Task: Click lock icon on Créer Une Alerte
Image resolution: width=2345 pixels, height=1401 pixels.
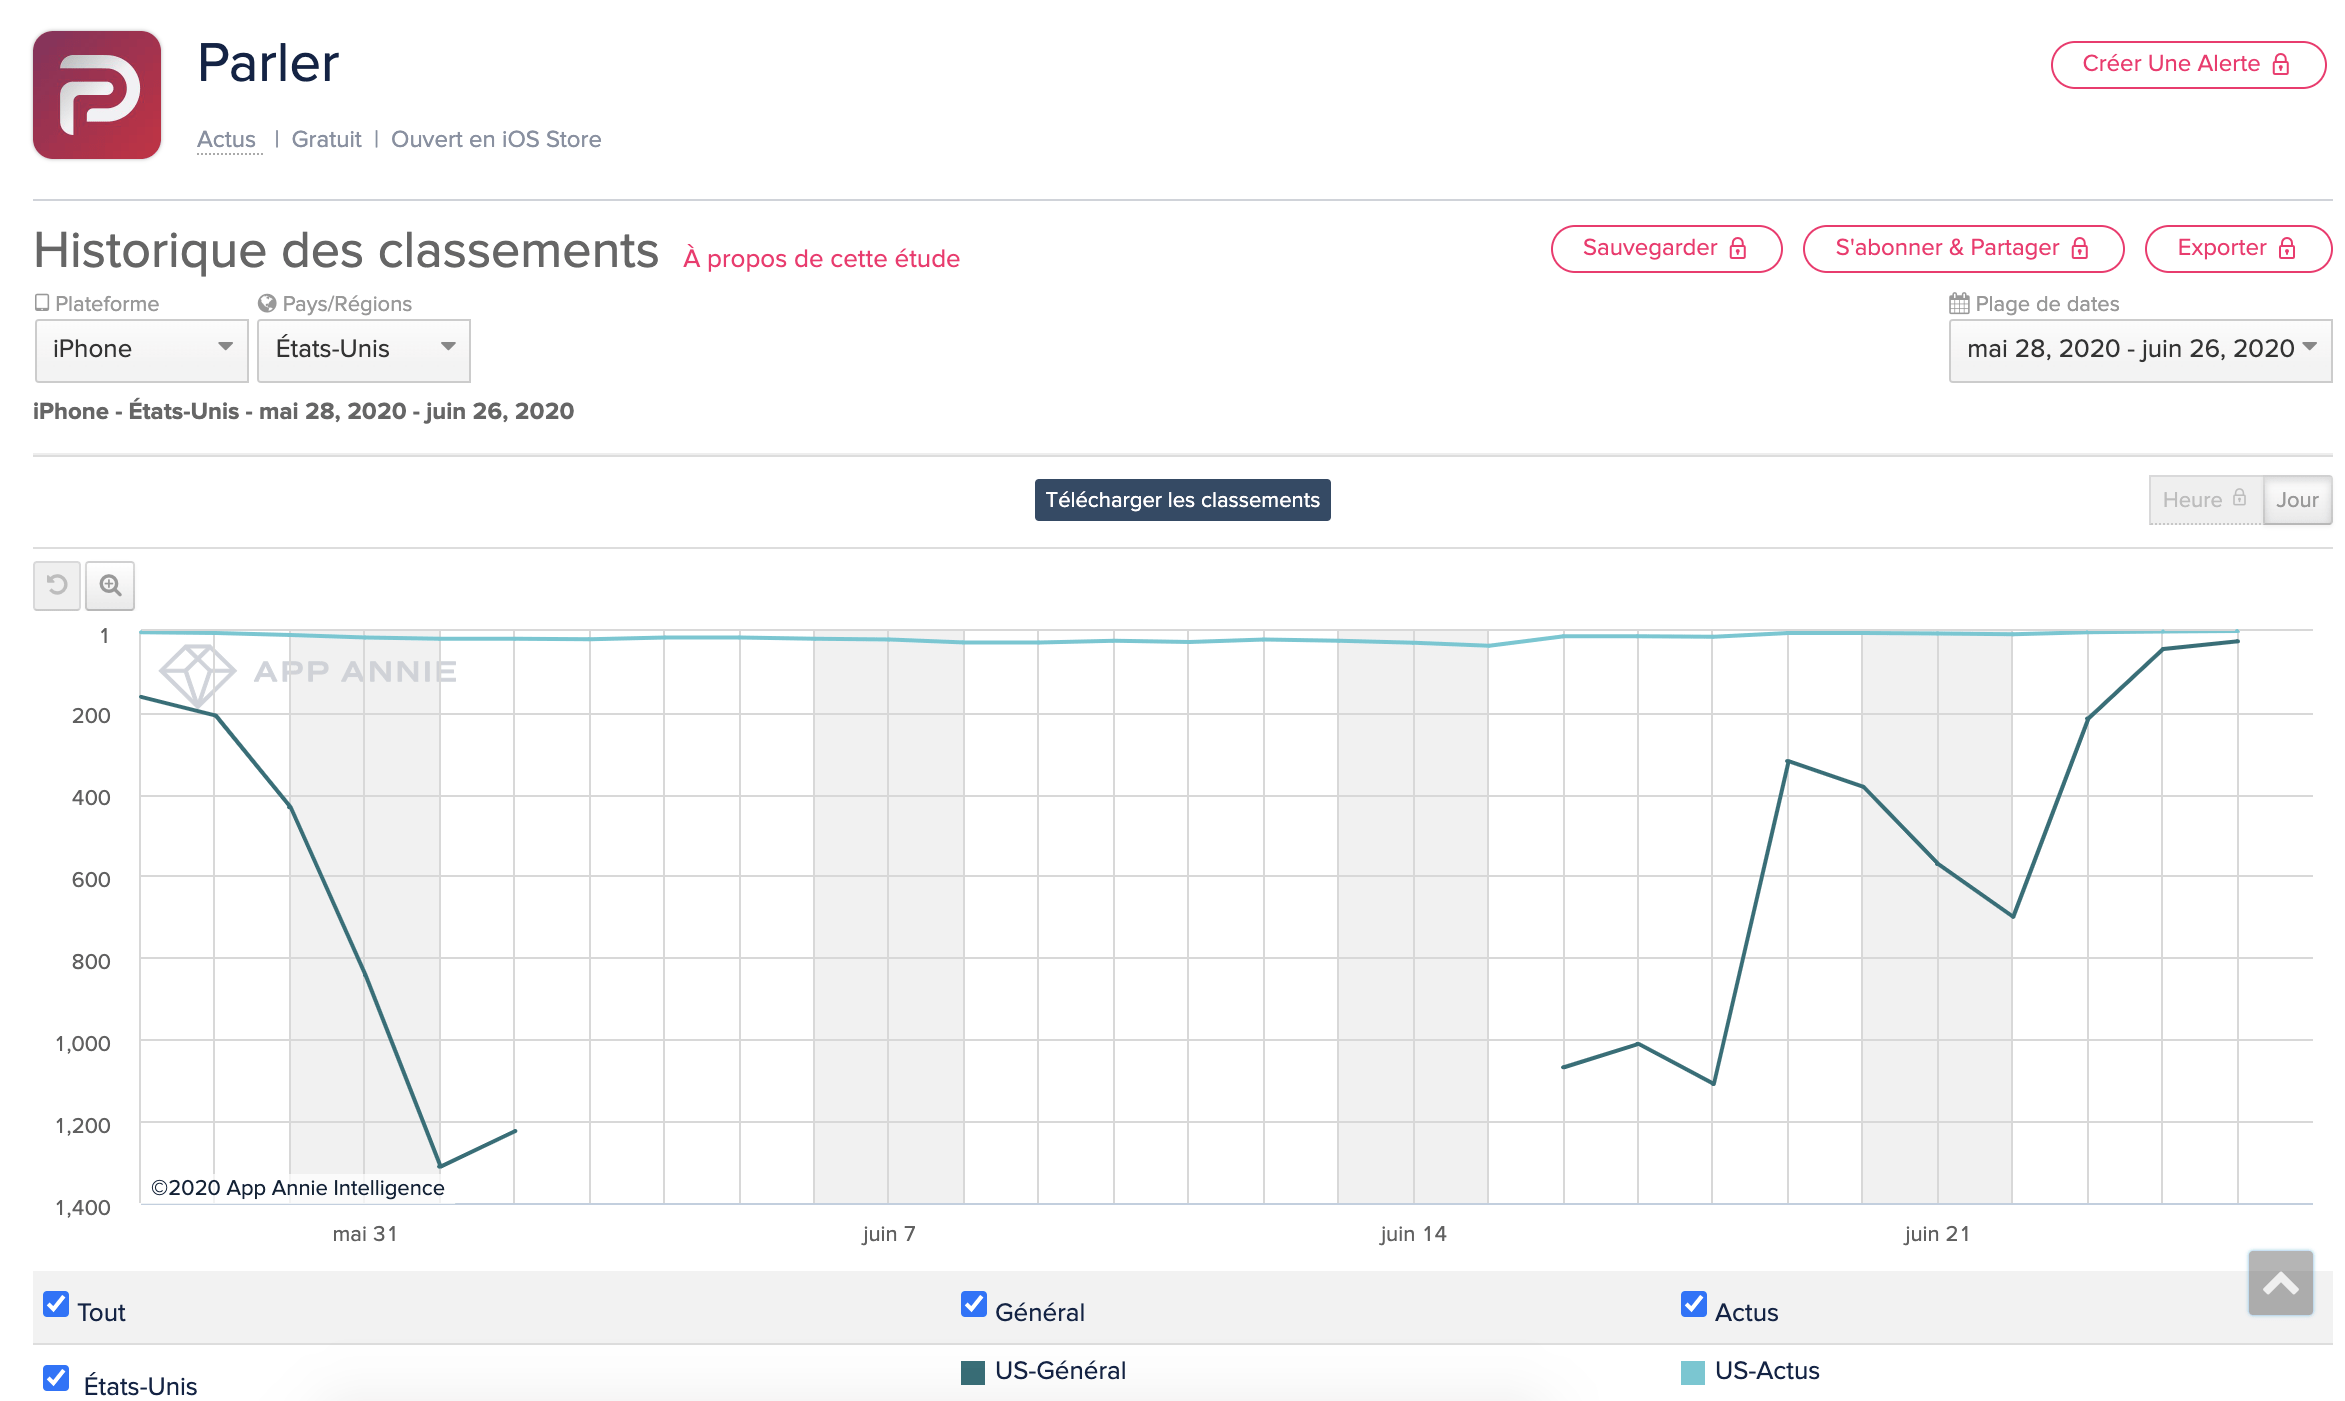Action: click(x=2281, y=65)
